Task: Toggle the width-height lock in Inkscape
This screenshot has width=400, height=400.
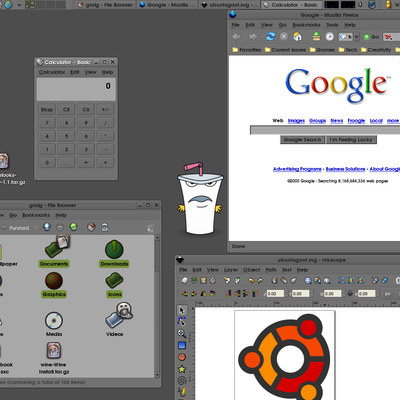Action: click(350, 294)
